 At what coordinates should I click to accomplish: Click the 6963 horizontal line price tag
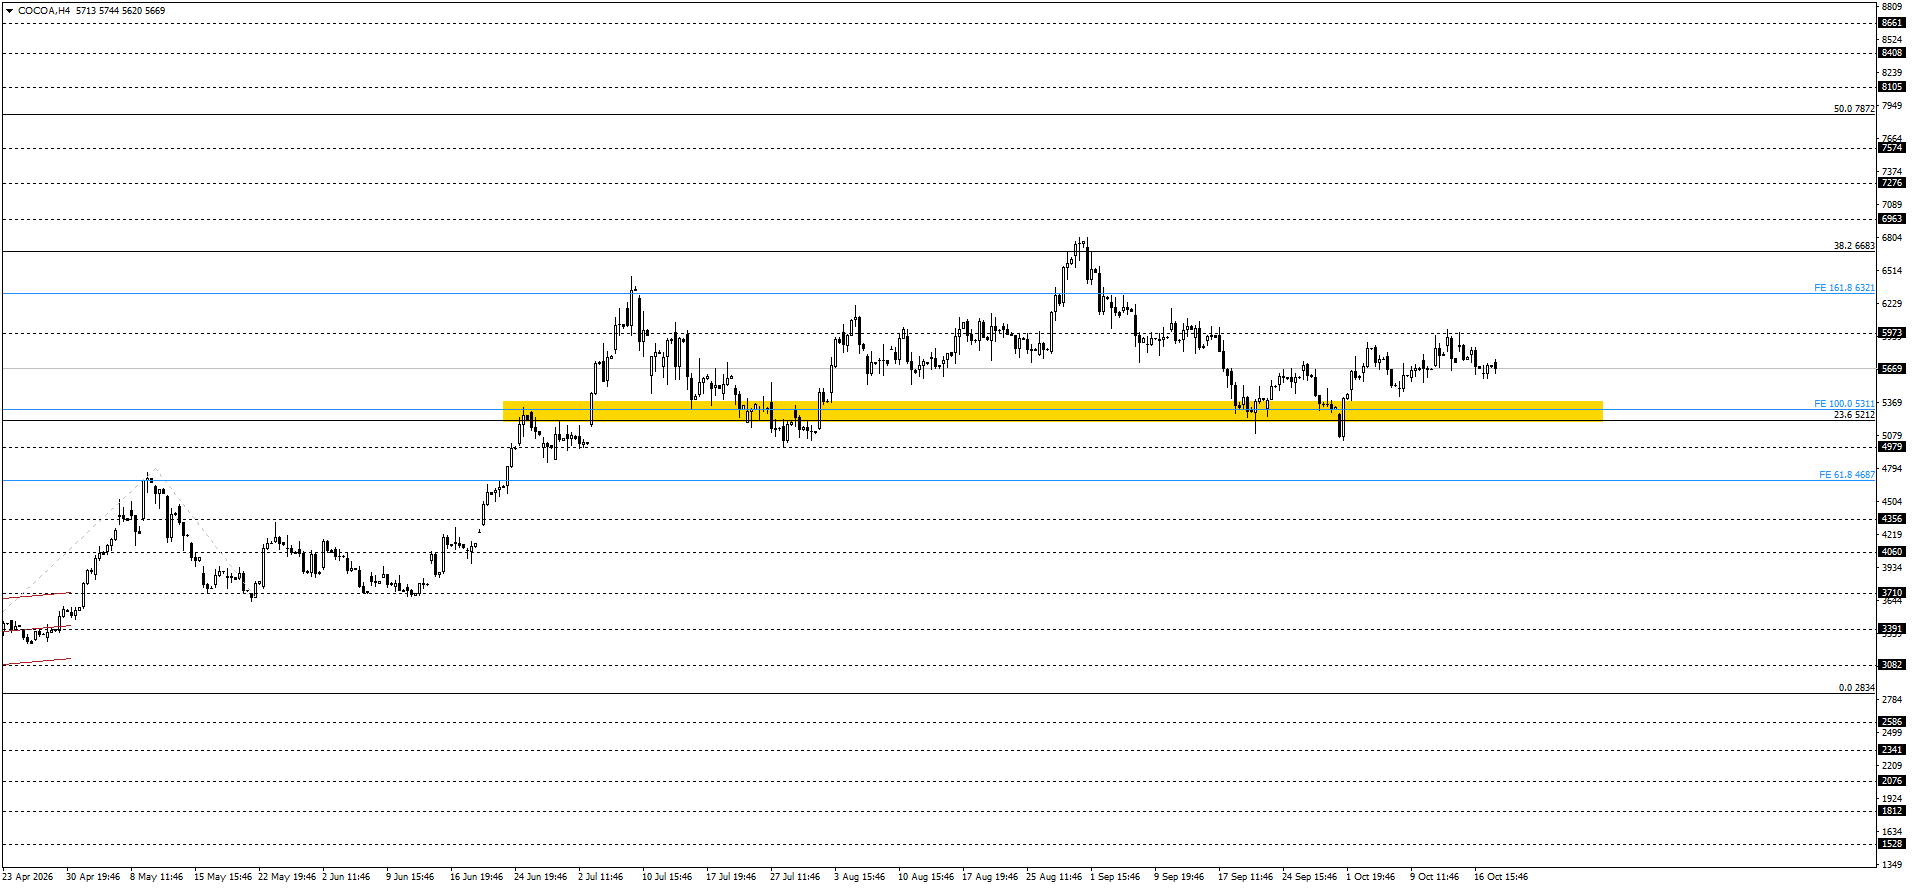(x=1892, y=219)
